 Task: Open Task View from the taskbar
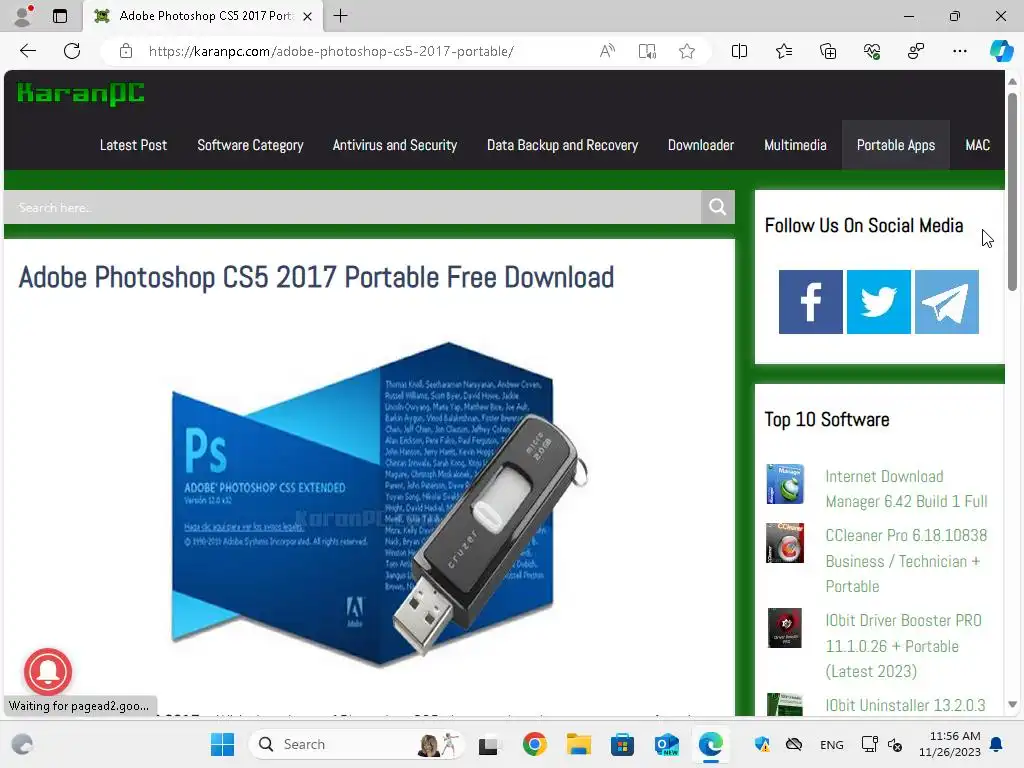tap(488, 745)
